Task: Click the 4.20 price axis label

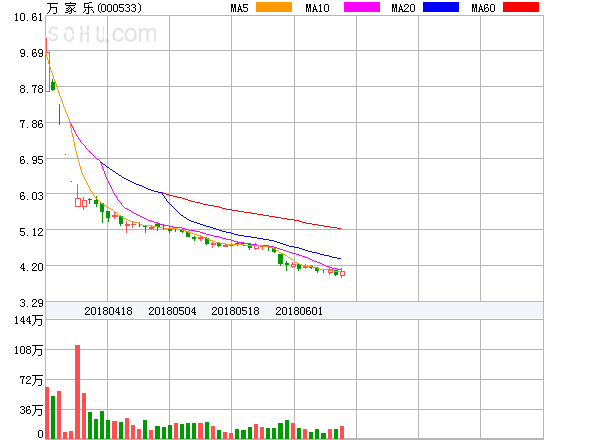Action: [x=31, y=267]
